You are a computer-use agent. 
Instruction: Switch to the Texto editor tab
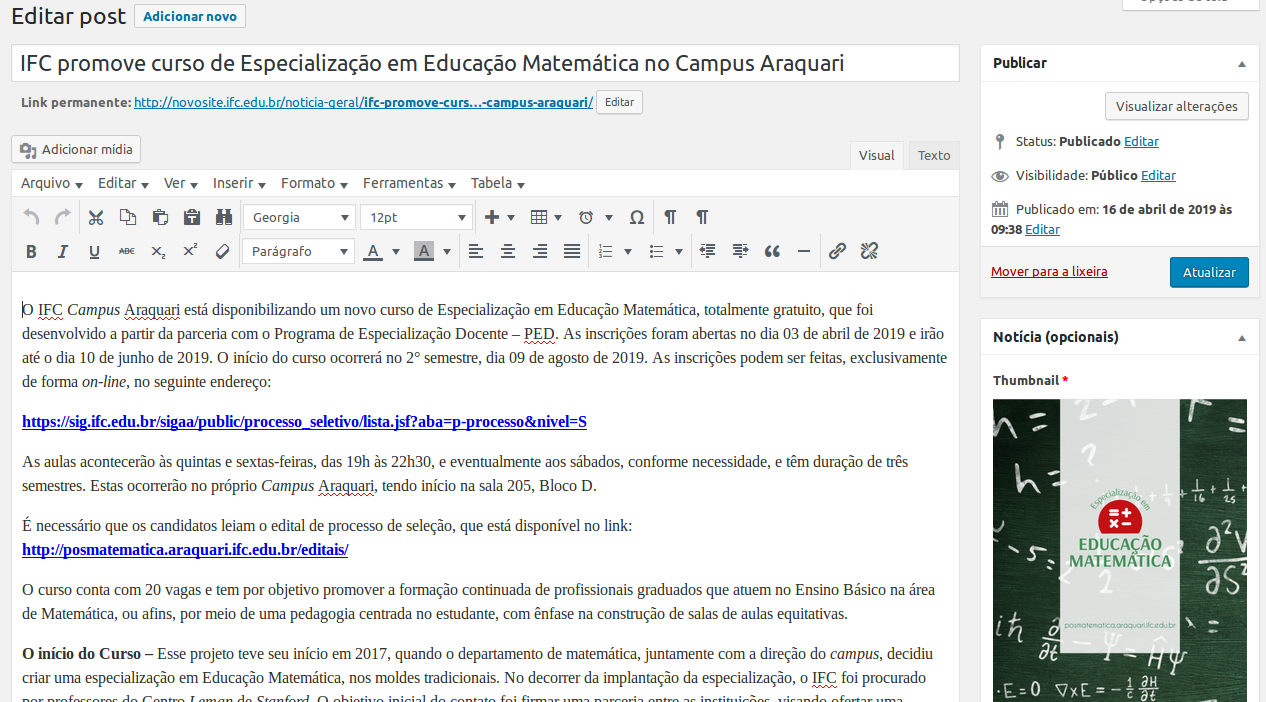tap(934, 155)
